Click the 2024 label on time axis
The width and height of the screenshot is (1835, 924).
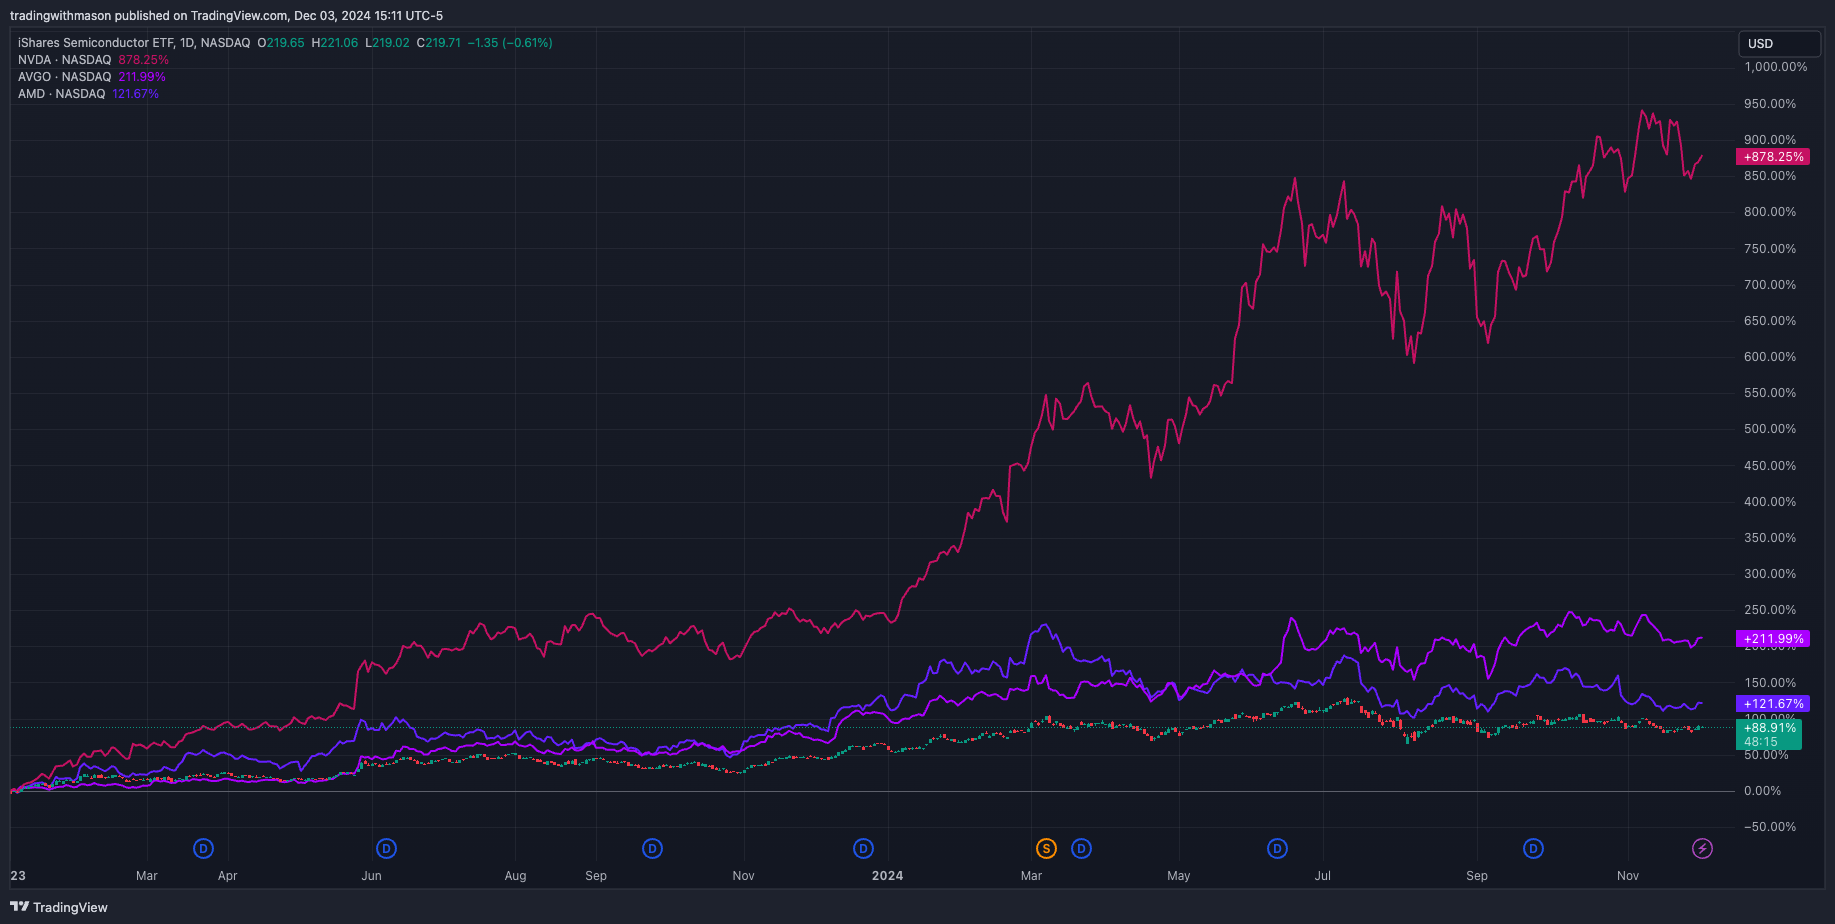click(x=887, y=876)
